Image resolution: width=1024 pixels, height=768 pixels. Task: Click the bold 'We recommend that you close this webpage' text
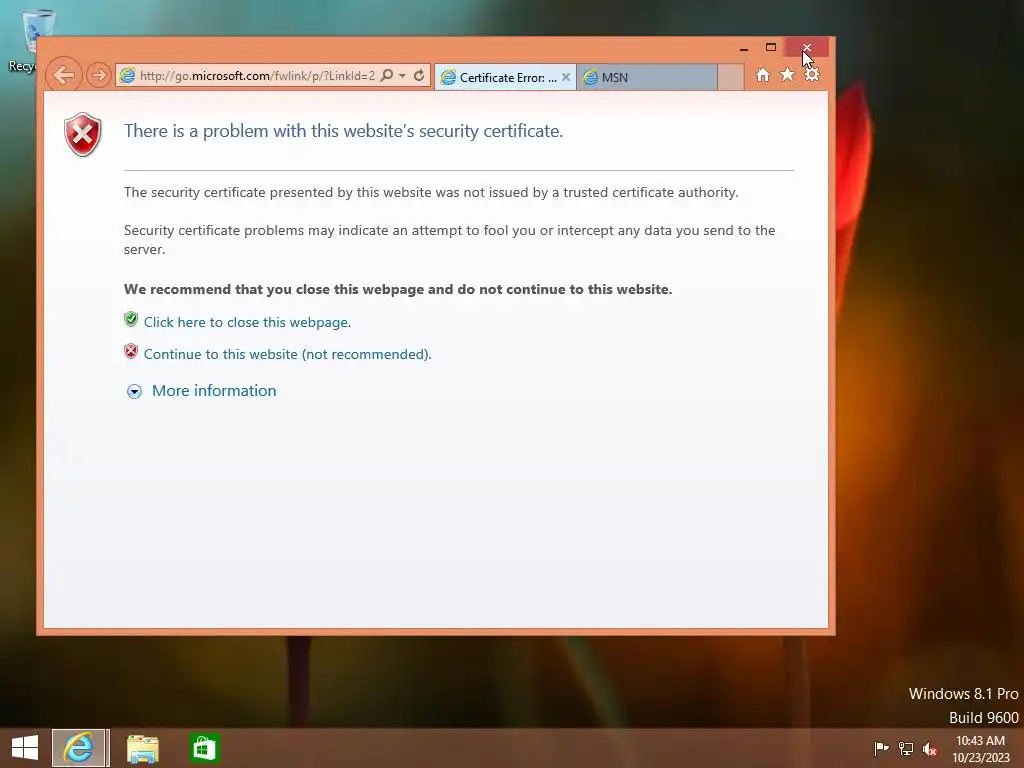pos(398,289)
